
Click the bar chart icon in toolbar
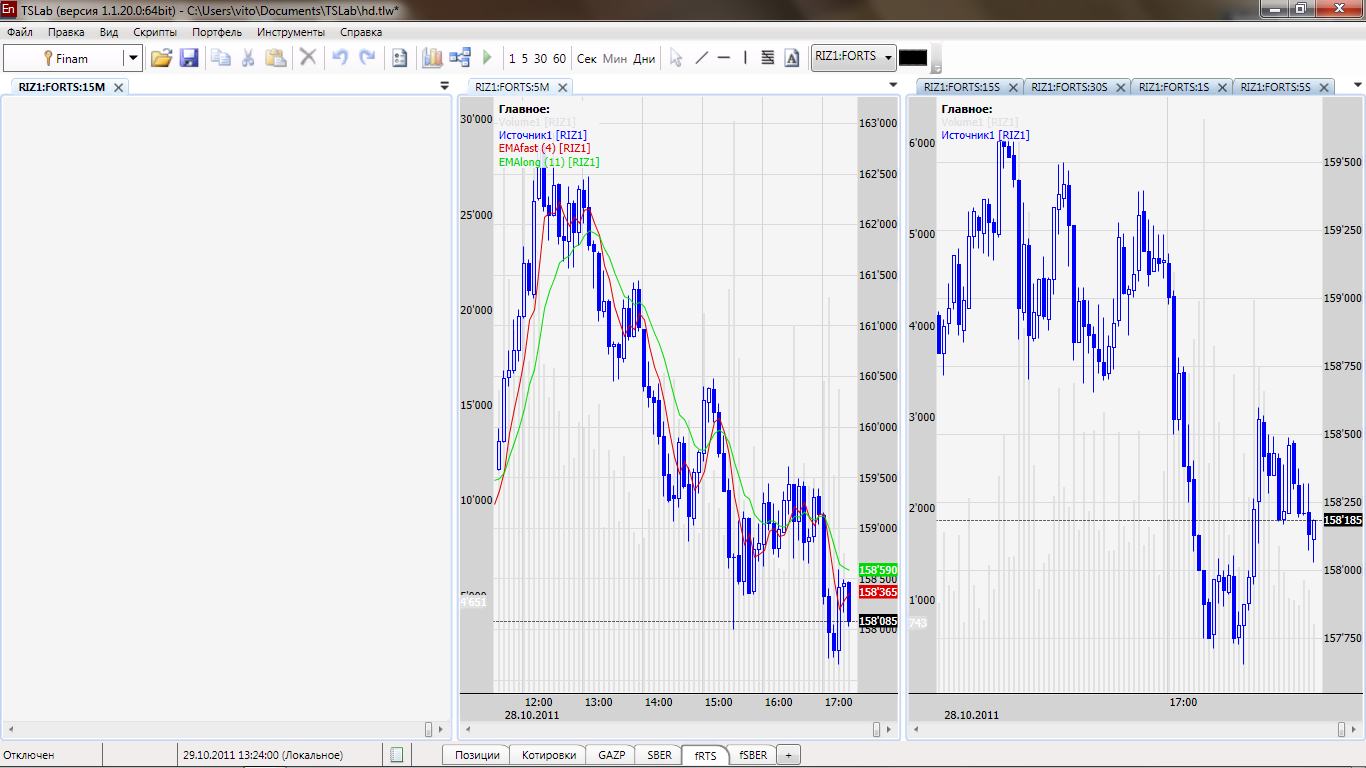pyautogui.click(x=432, y=58)
